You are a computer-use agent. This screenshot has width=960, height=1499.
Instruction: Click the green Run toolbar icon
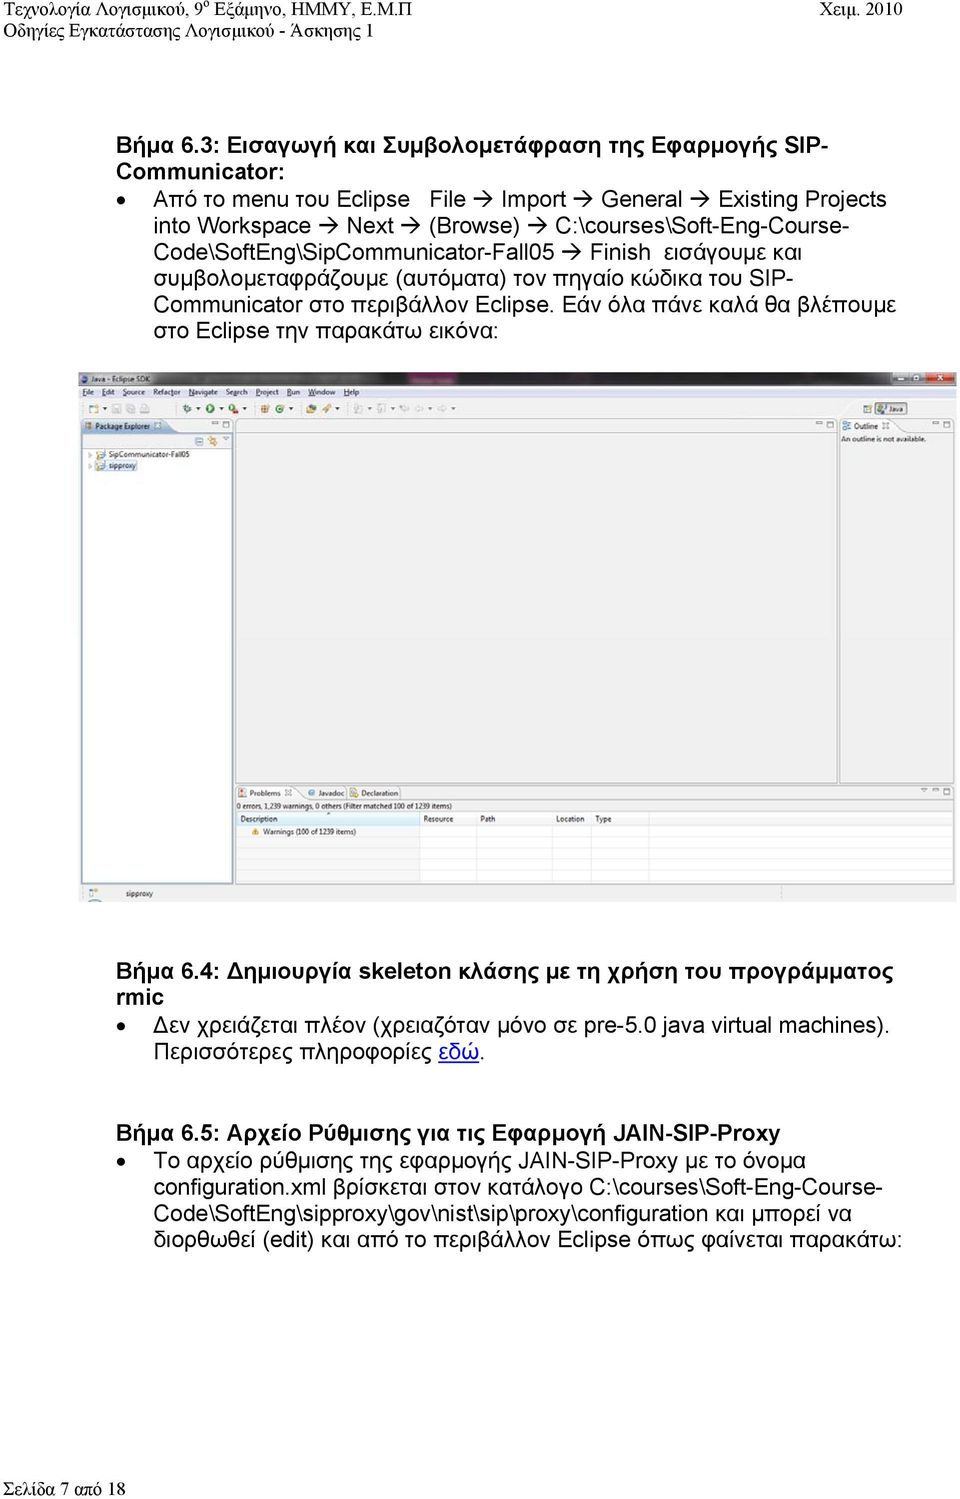[210, 409]
